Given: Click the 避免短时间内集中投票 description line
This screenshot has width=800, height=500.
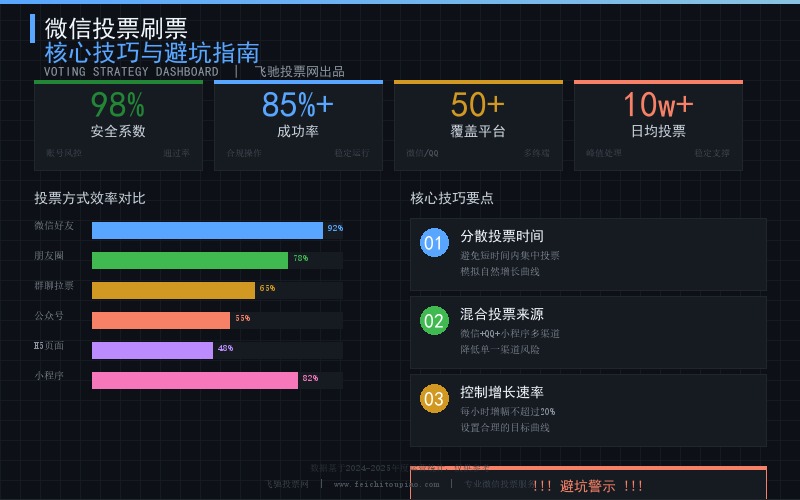Looking at the screenshot, I should pos(510,256).
